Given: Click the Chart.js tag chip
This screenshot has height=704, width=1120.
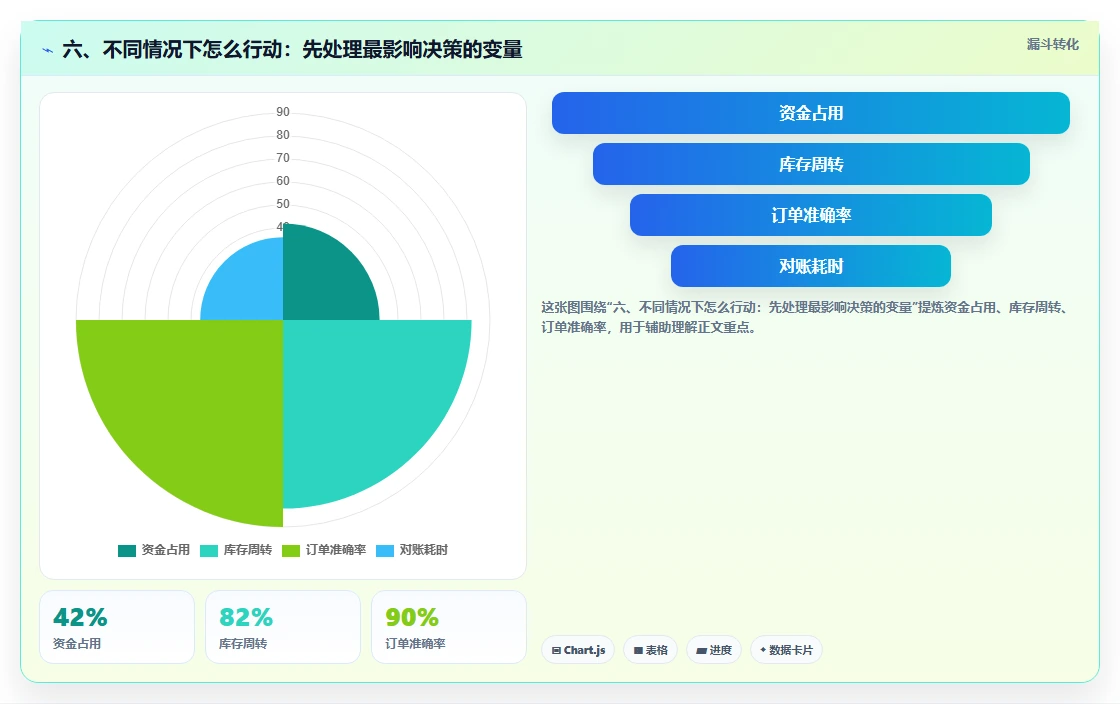Looking at the screenshot, I should pos(578,650).
